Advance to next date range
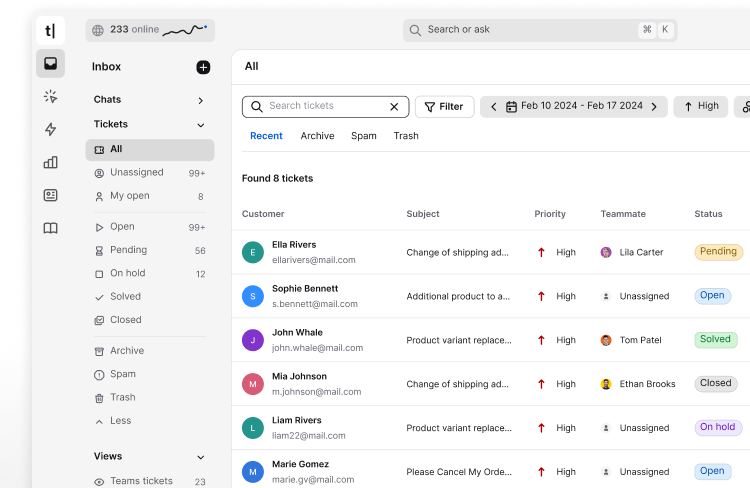 coord(655,107)
